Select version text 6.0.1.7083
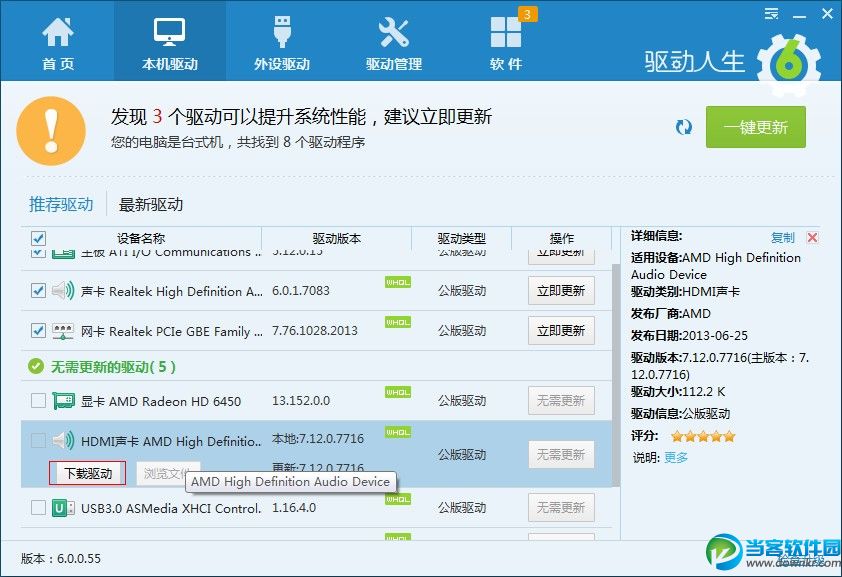This screenshot has height=577, width=842. (301, 290)
